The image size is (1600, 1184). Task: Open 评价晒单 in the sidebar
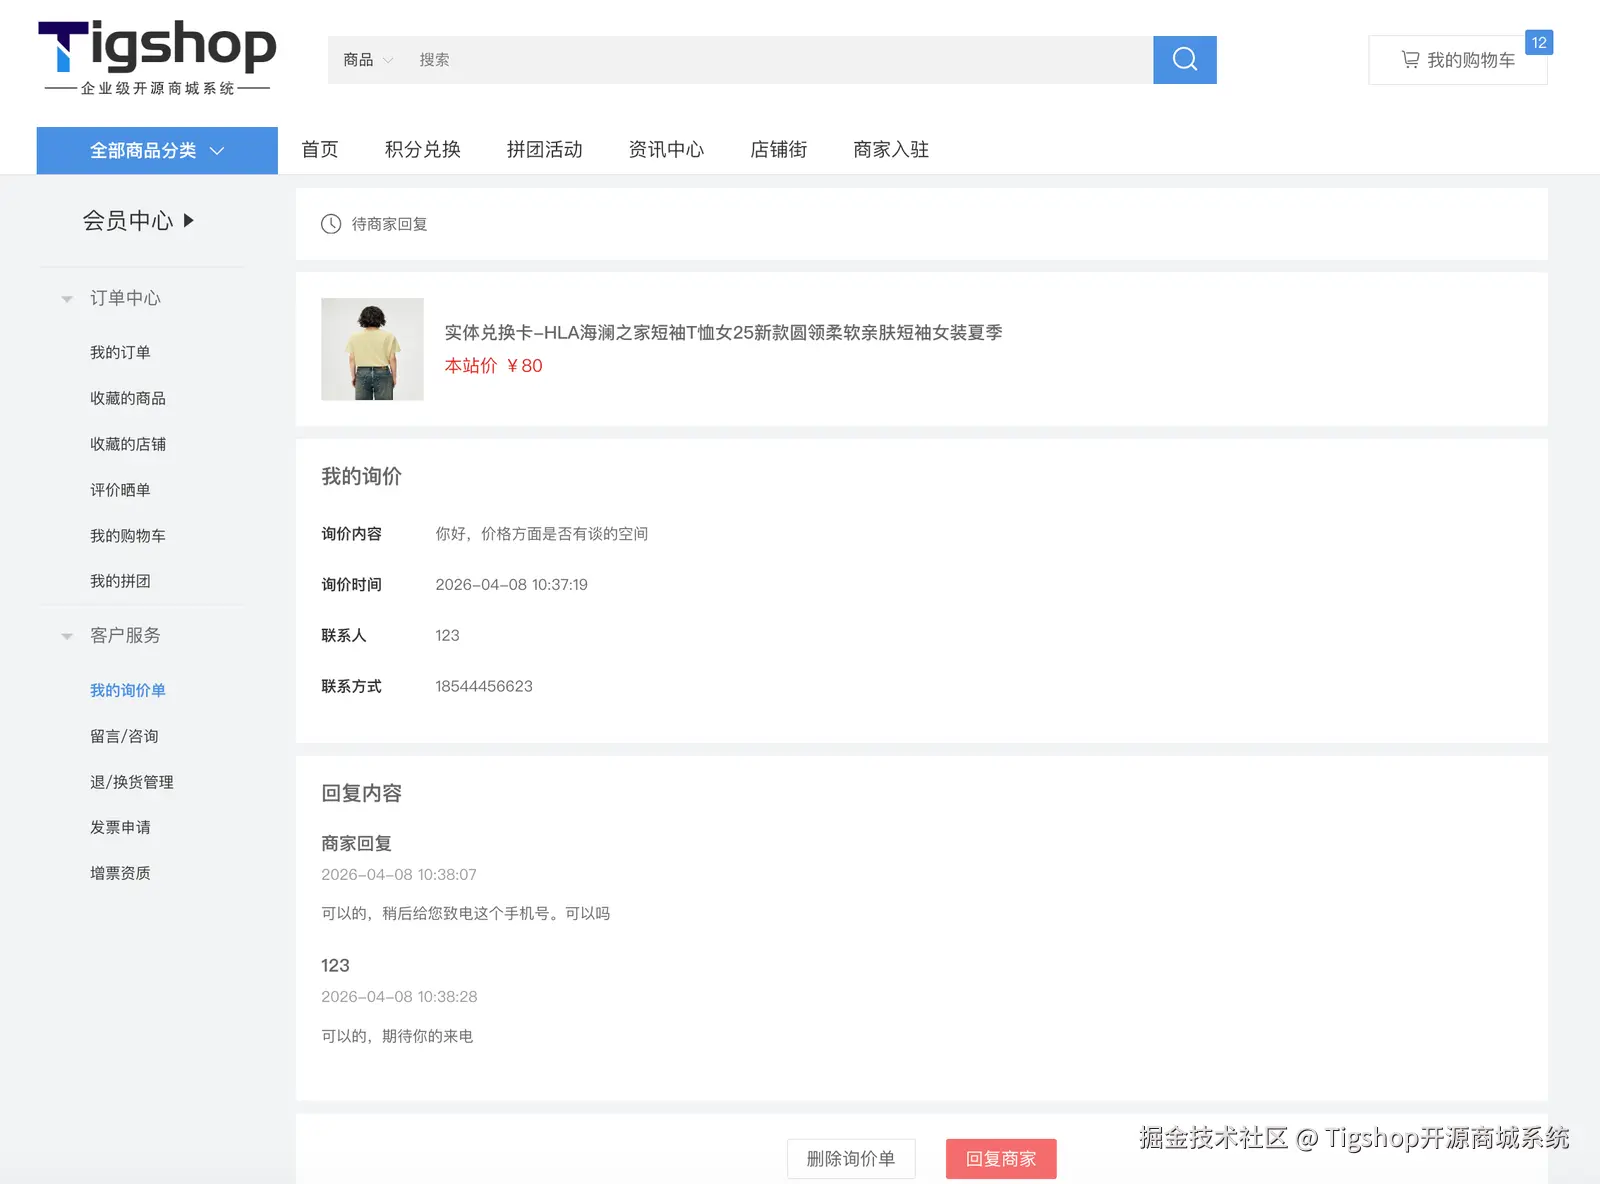tap(120, 490)
